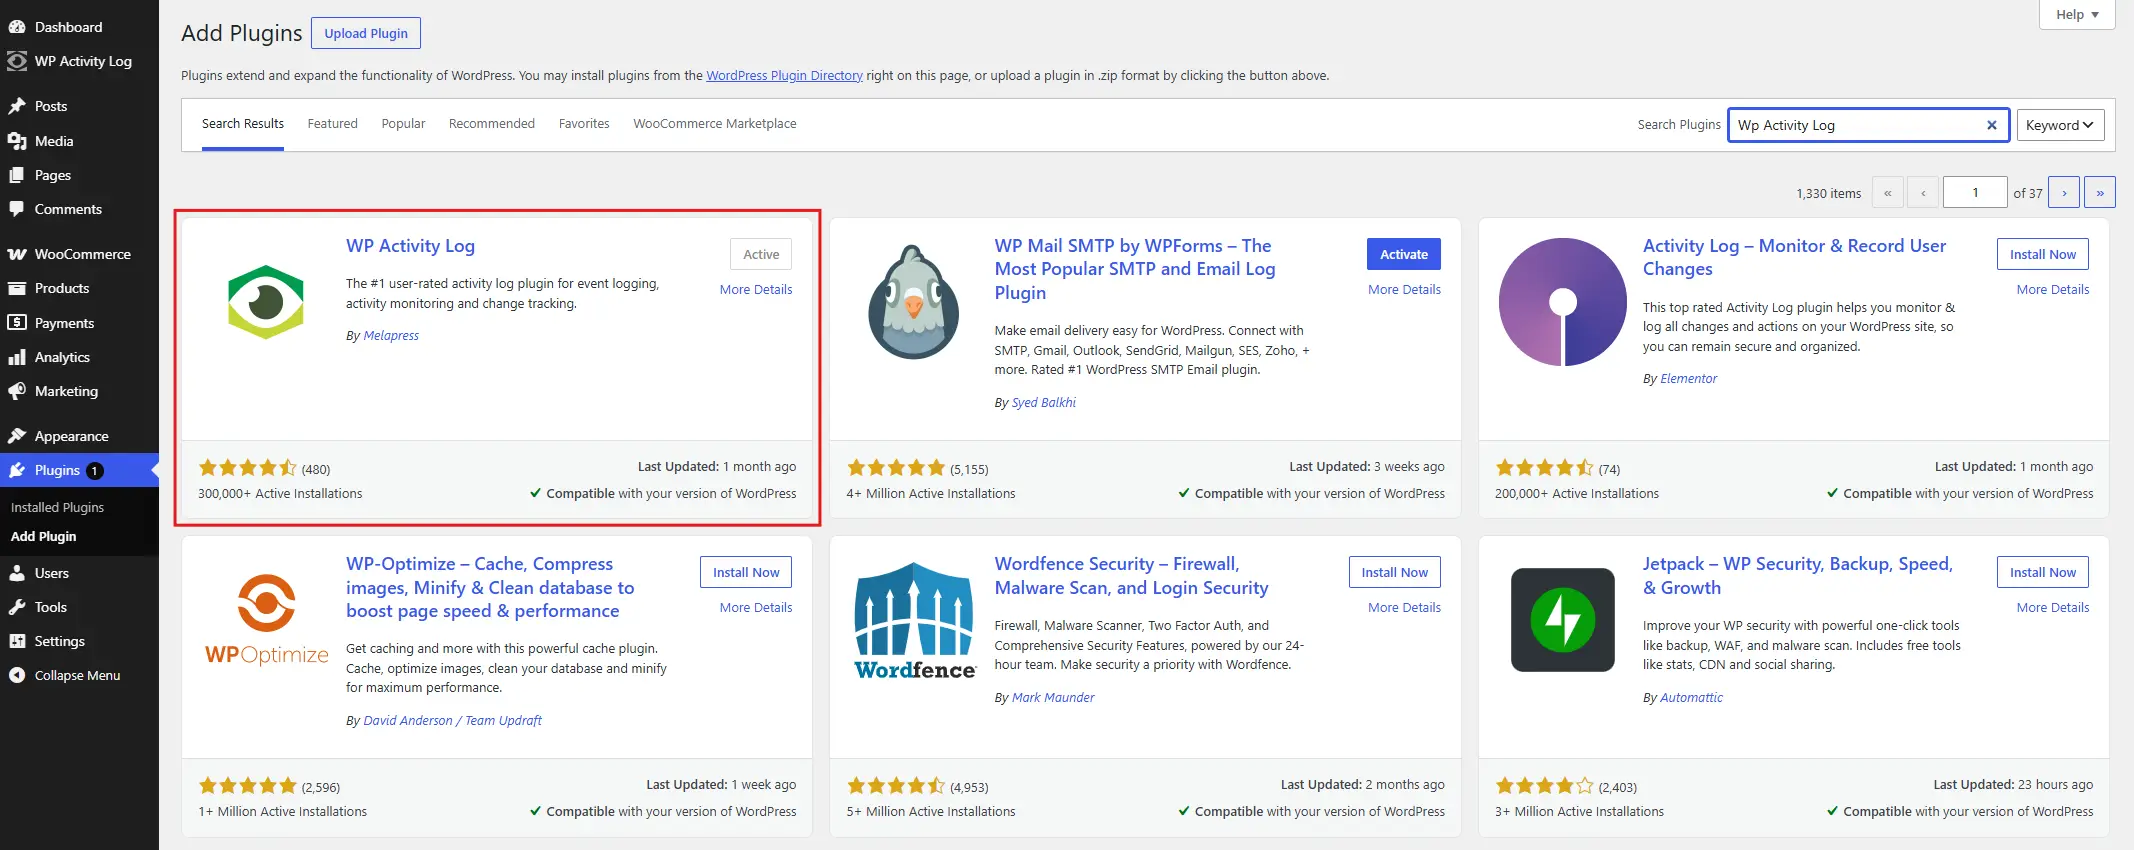Click the disabled Active button on WP Activity Log
The height and width of the screenshot is (850, 2134).
(x=761, y=254)
